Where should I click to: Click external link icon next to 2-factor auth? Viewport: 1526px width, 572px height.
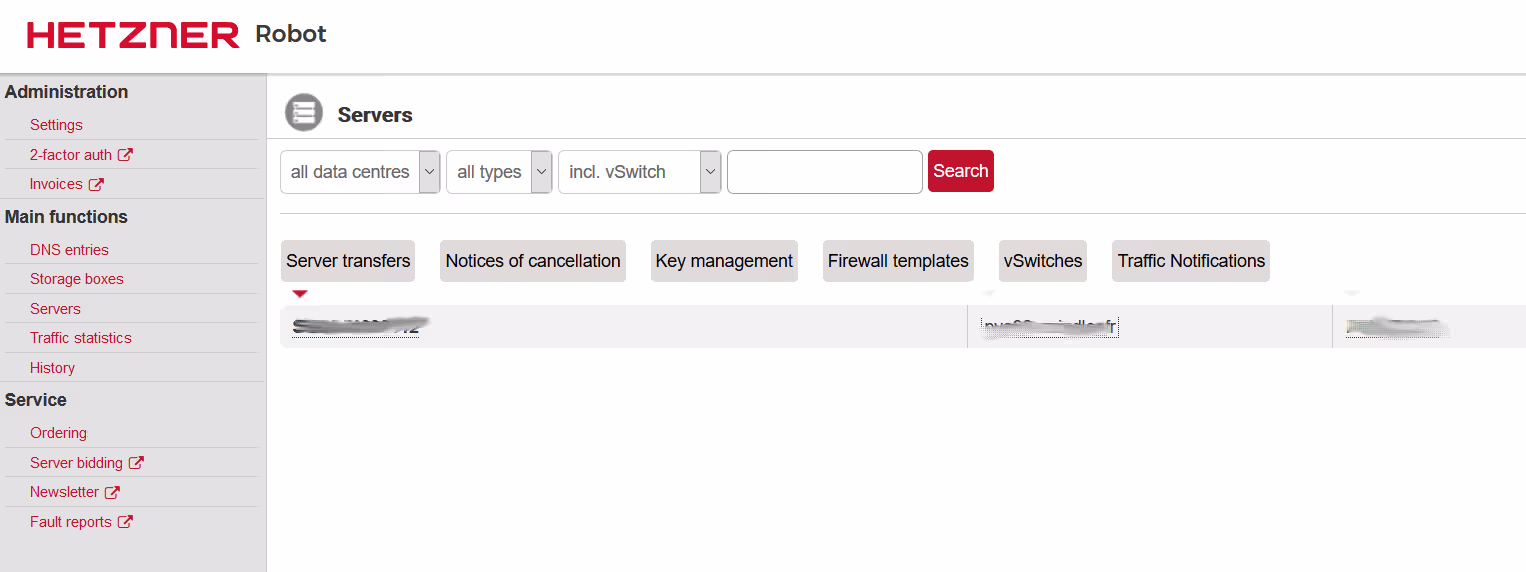125,155
